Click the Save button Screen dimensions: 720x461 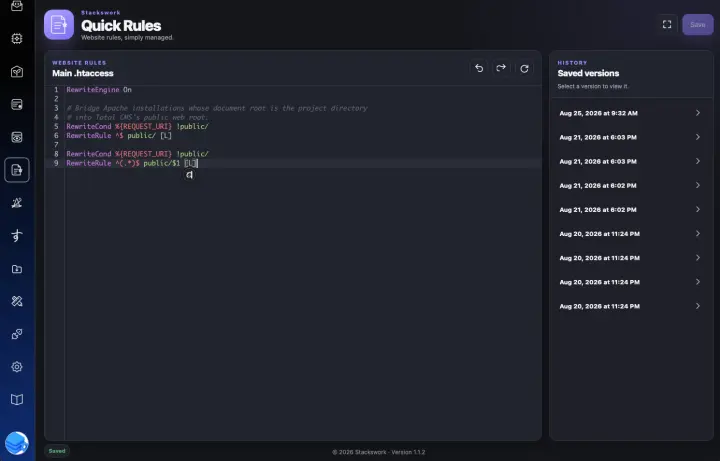click(x=698, y=25)
